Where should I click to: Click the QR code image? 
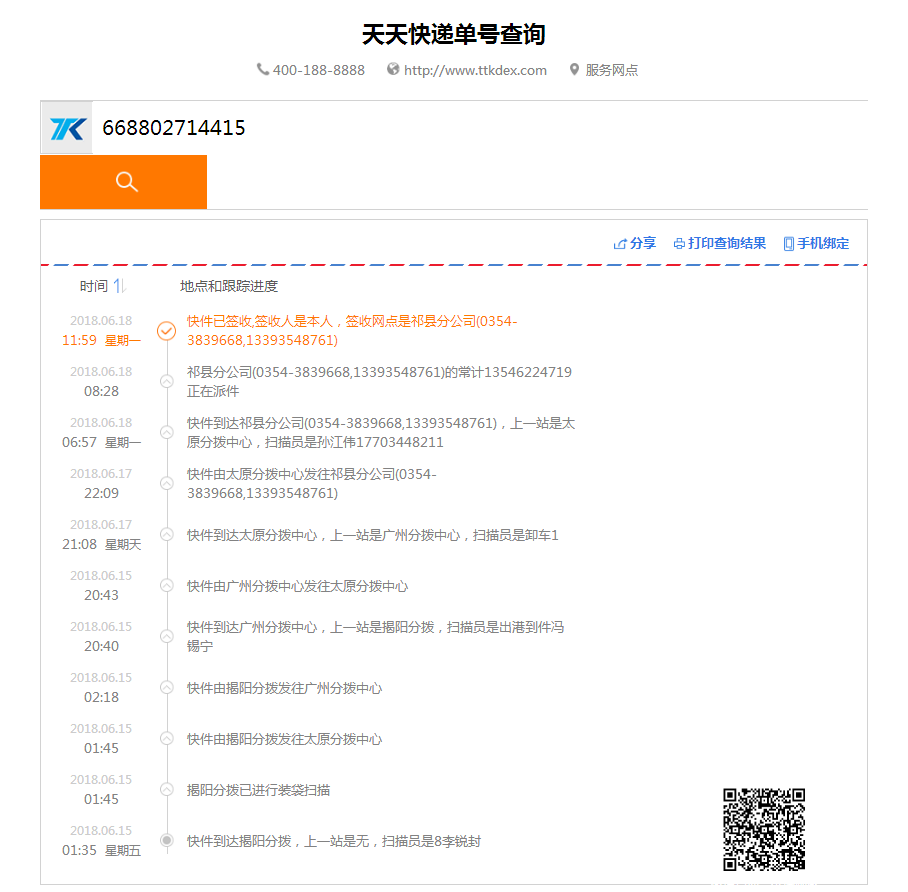[x=764, y=829]
